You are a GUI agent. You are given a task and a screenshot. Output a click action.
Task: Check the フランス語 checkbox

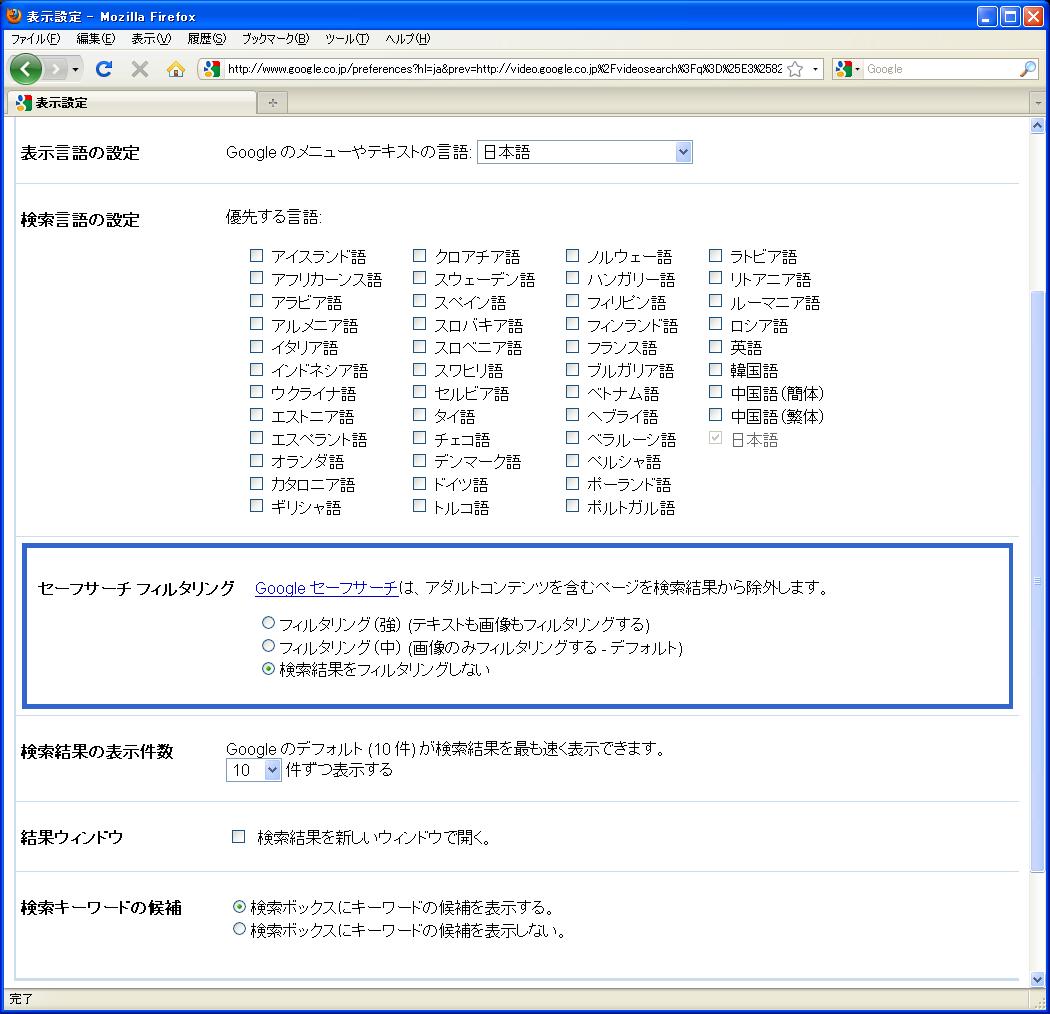coord(573,346)
